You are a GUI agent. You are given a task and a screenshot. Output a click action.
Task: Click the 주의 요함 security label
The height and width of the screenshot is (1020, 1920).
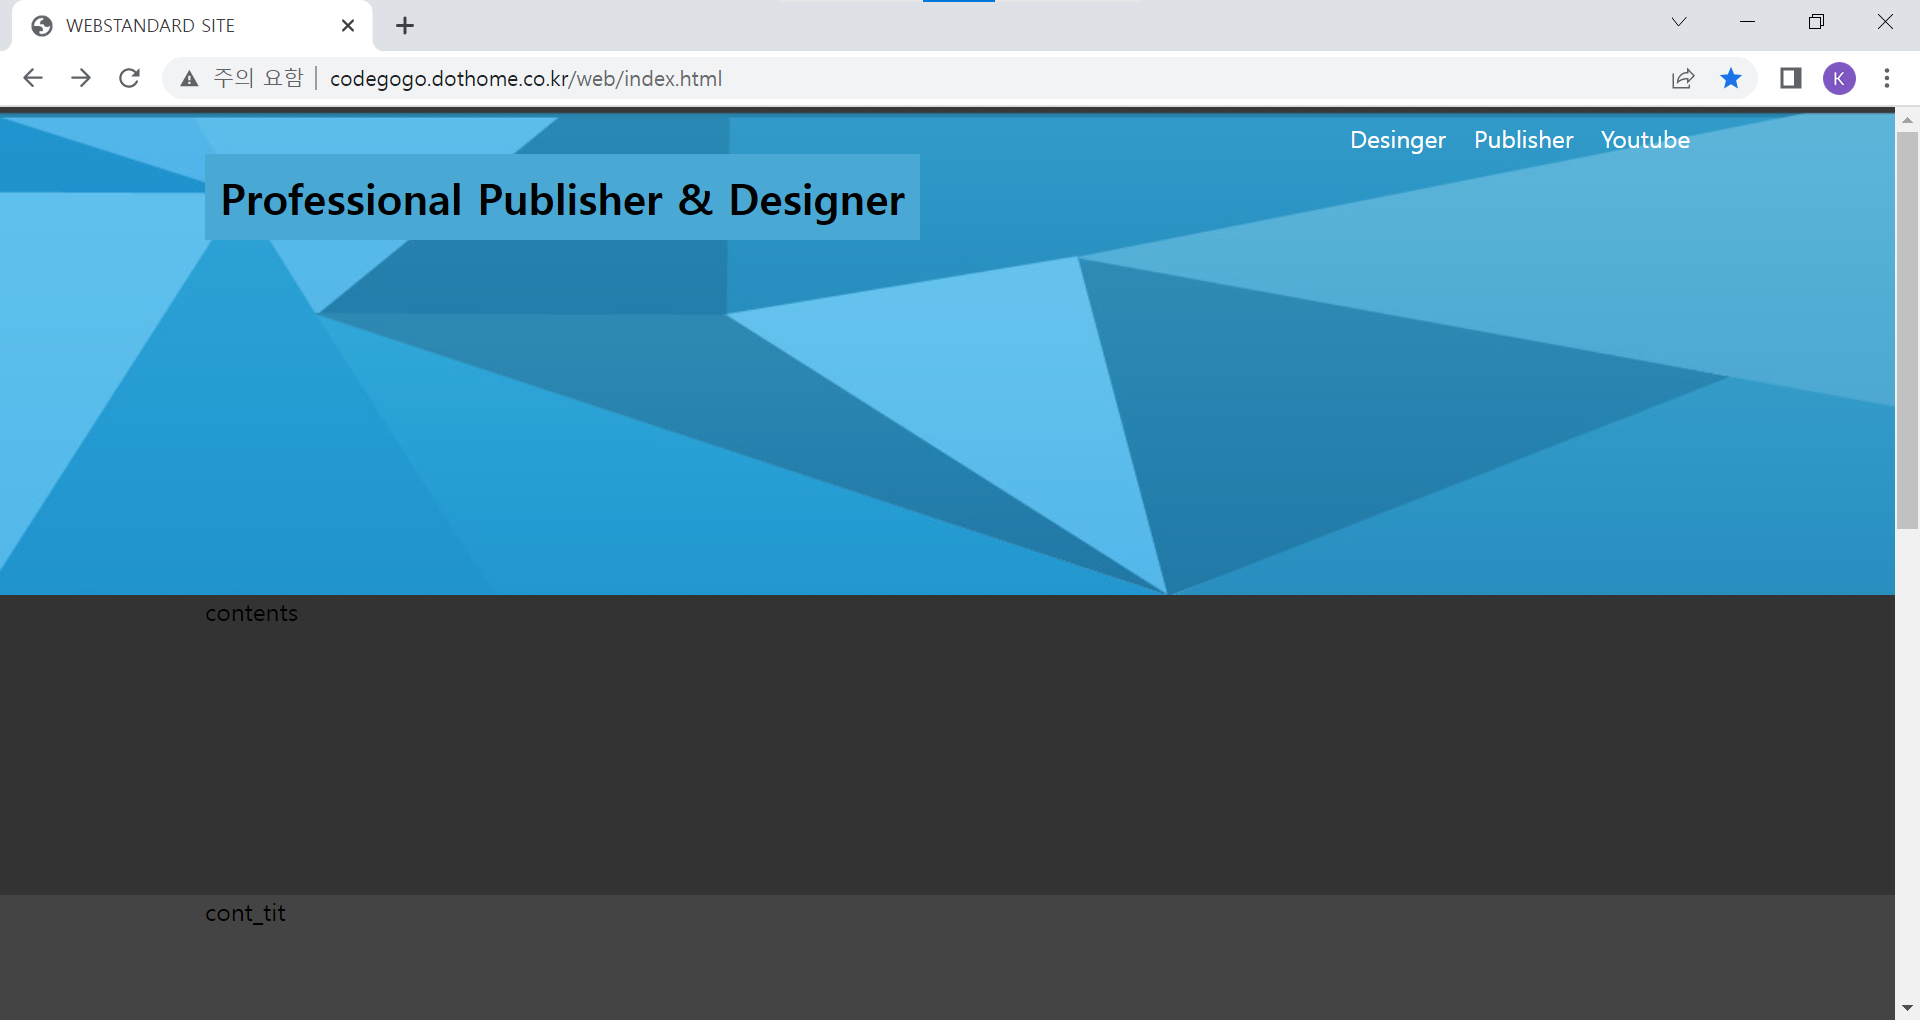coord(258,78)
